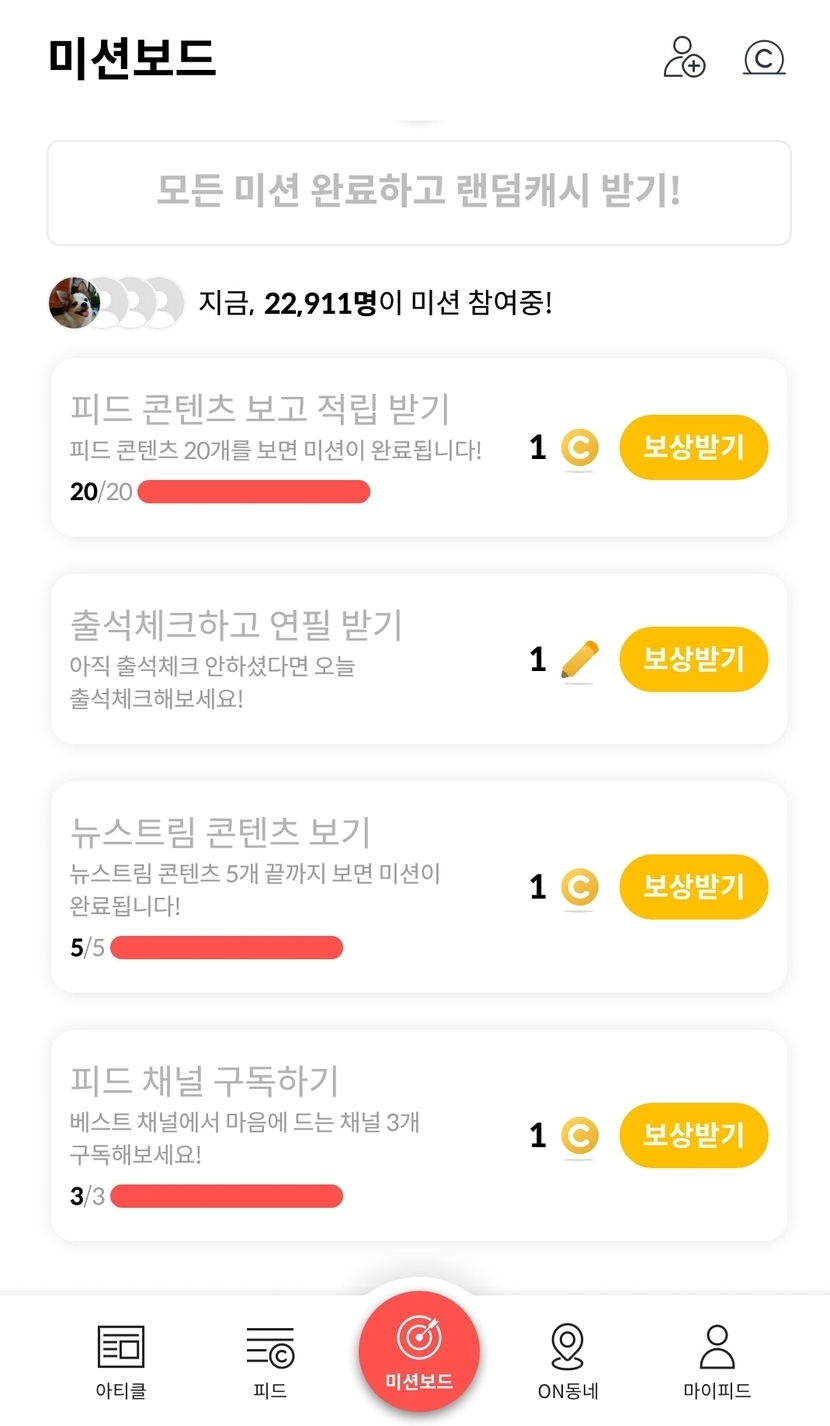Viewport: 830px width, 1426px height.
Task: Tap the red 미션보드 center button
Action: coord(419,1351)
